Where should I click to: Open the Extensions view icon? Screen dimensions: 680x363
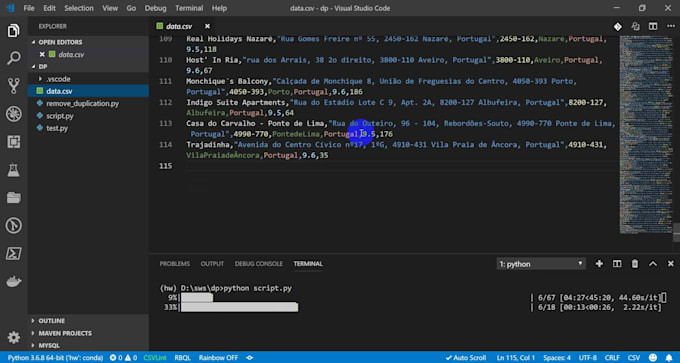pyautogui.click(x=13, y=142)
